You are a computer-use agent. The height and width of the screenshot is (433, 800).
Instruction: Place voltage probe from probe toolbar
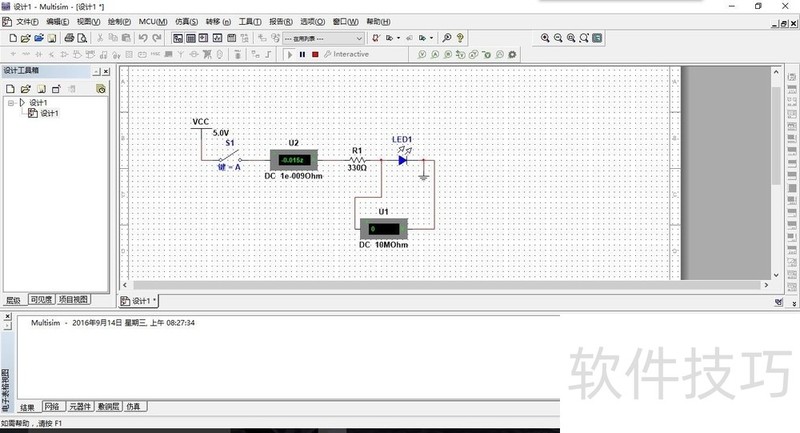coord(422,54)
